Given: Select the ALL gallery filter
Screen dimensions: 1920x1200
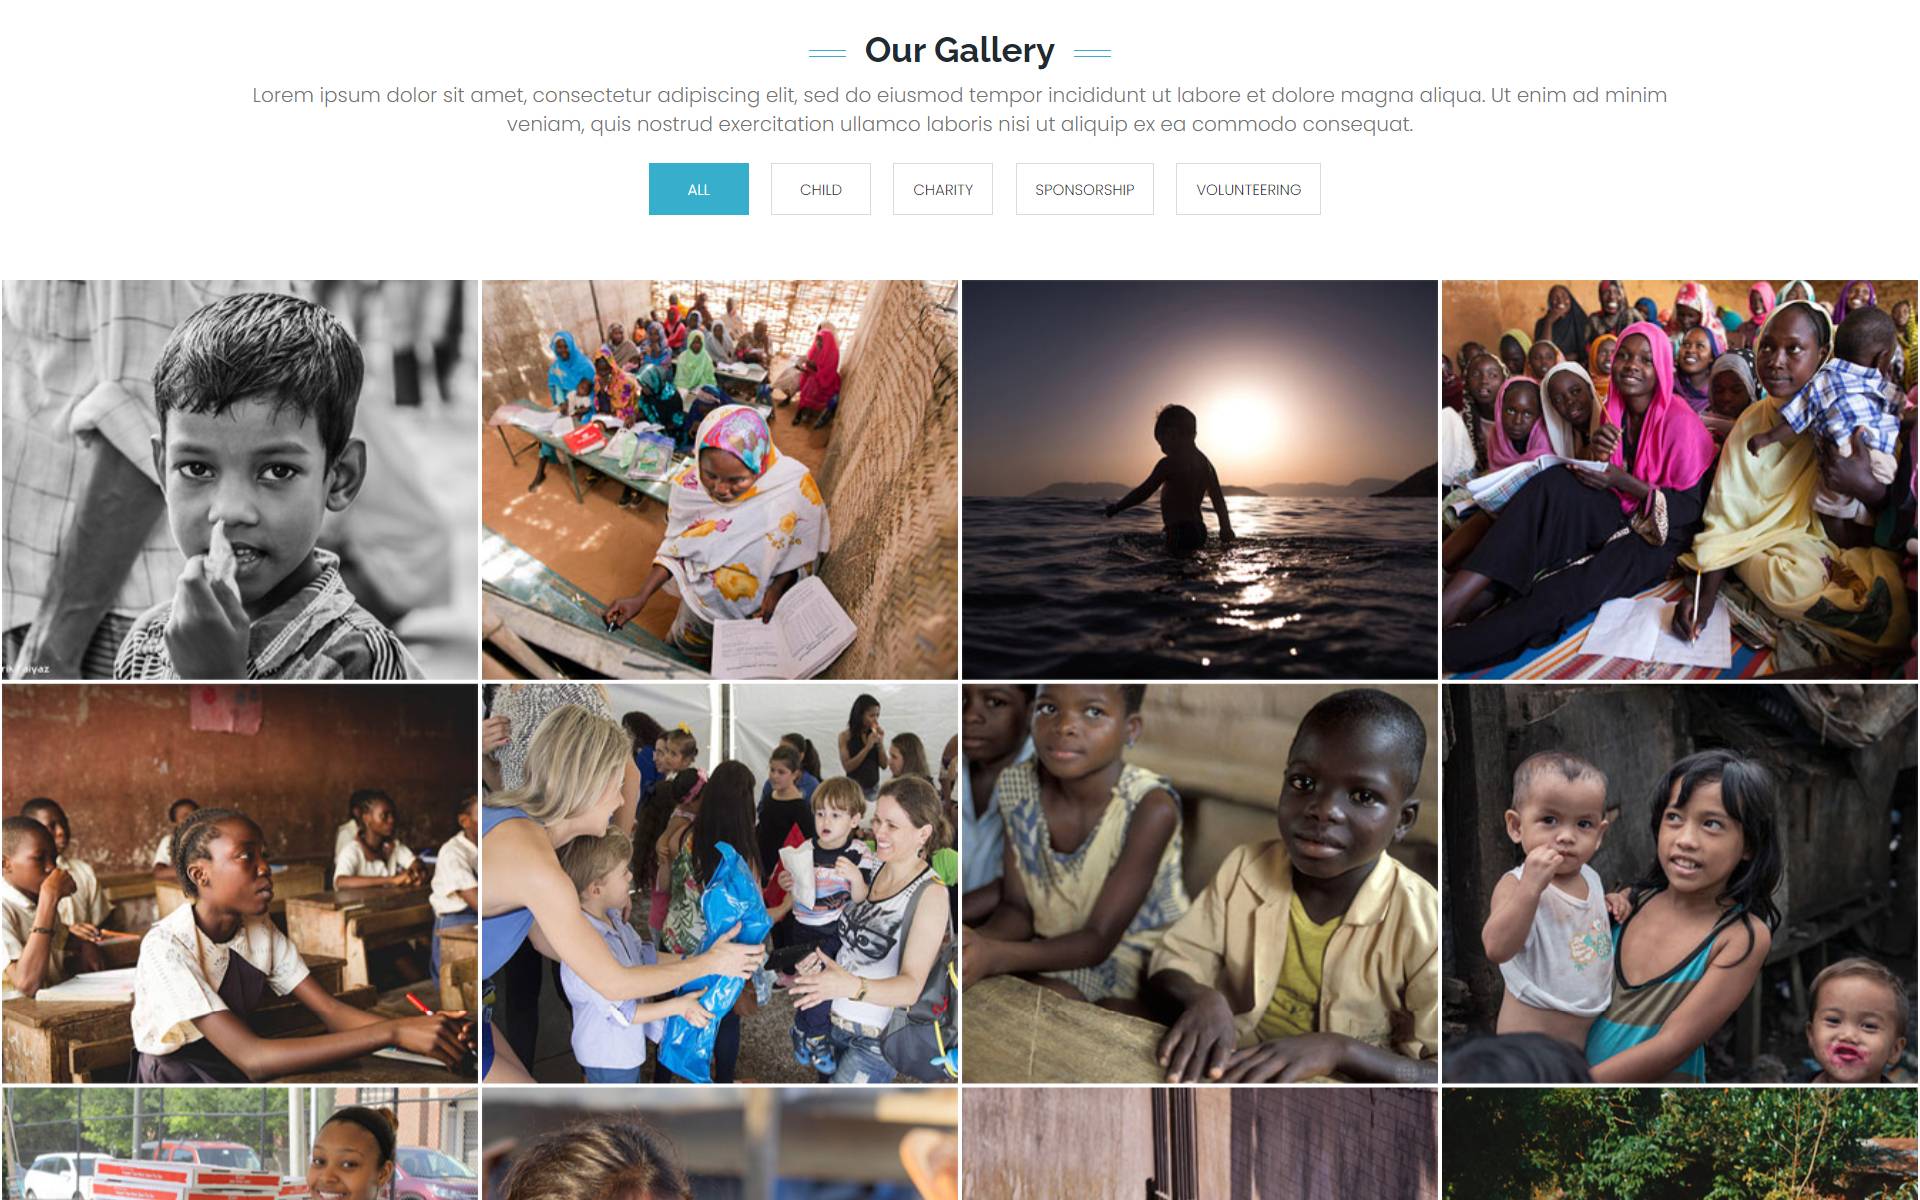Looking at the screenshot, I should [x=698, y=189].
